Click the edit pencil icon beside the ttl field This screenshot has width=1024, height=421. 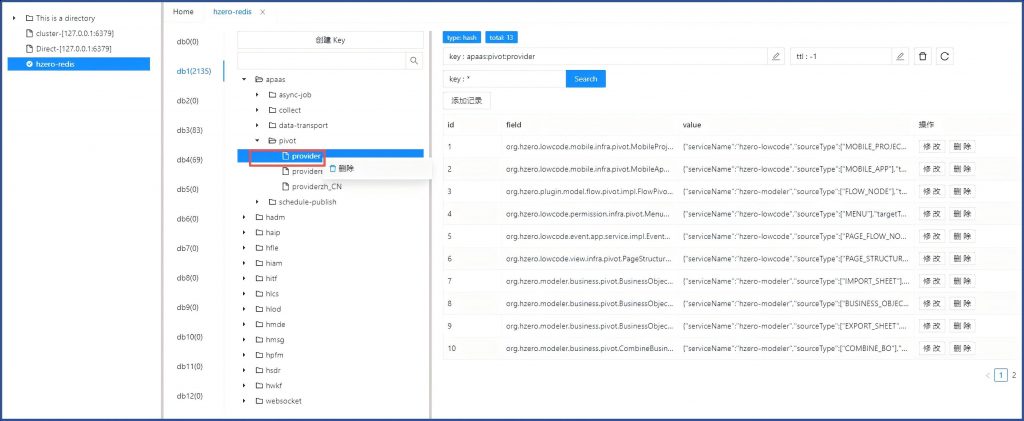(x=900, y=57)
